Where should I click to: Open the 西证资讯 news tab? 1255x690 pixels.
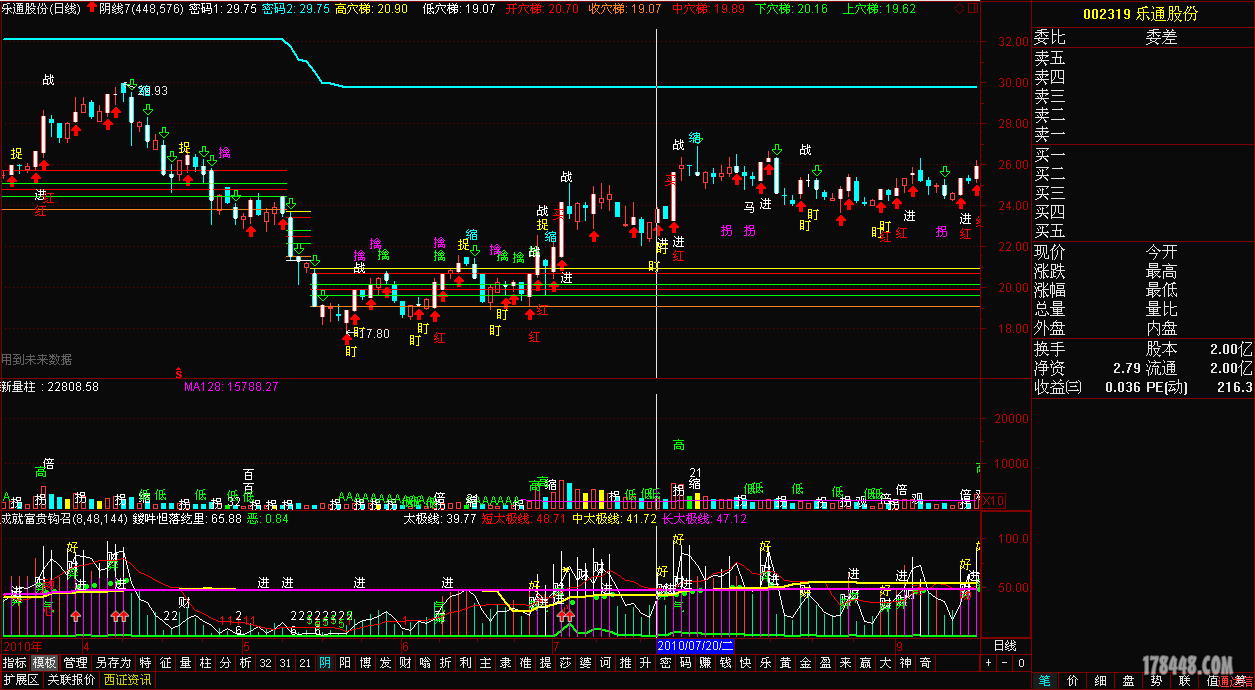[128, 680]
